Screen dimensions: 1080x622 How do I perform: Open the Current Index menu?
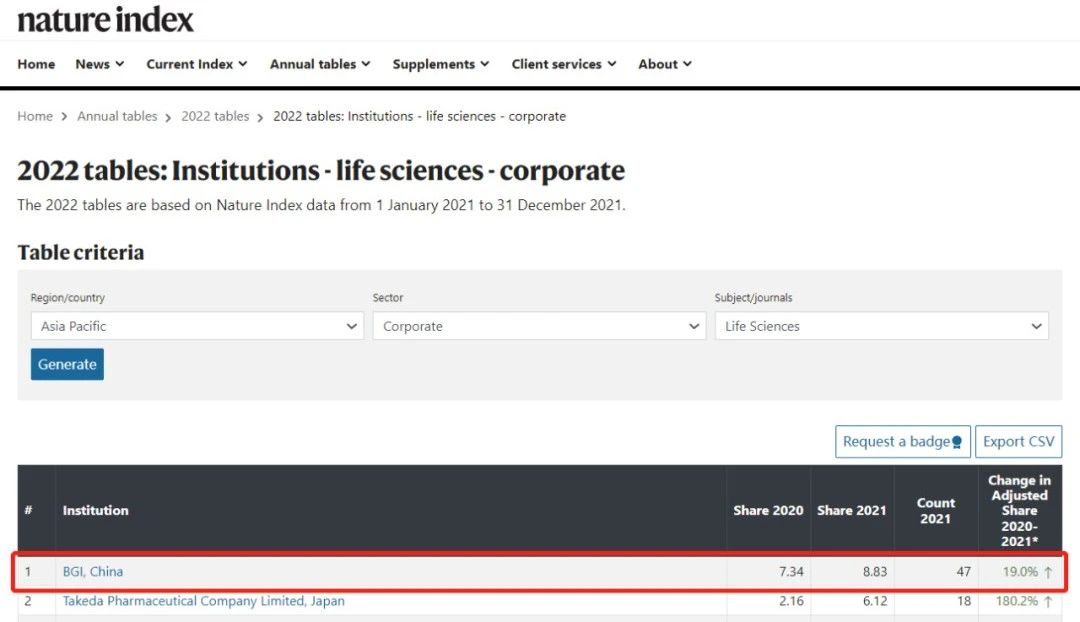196,64
